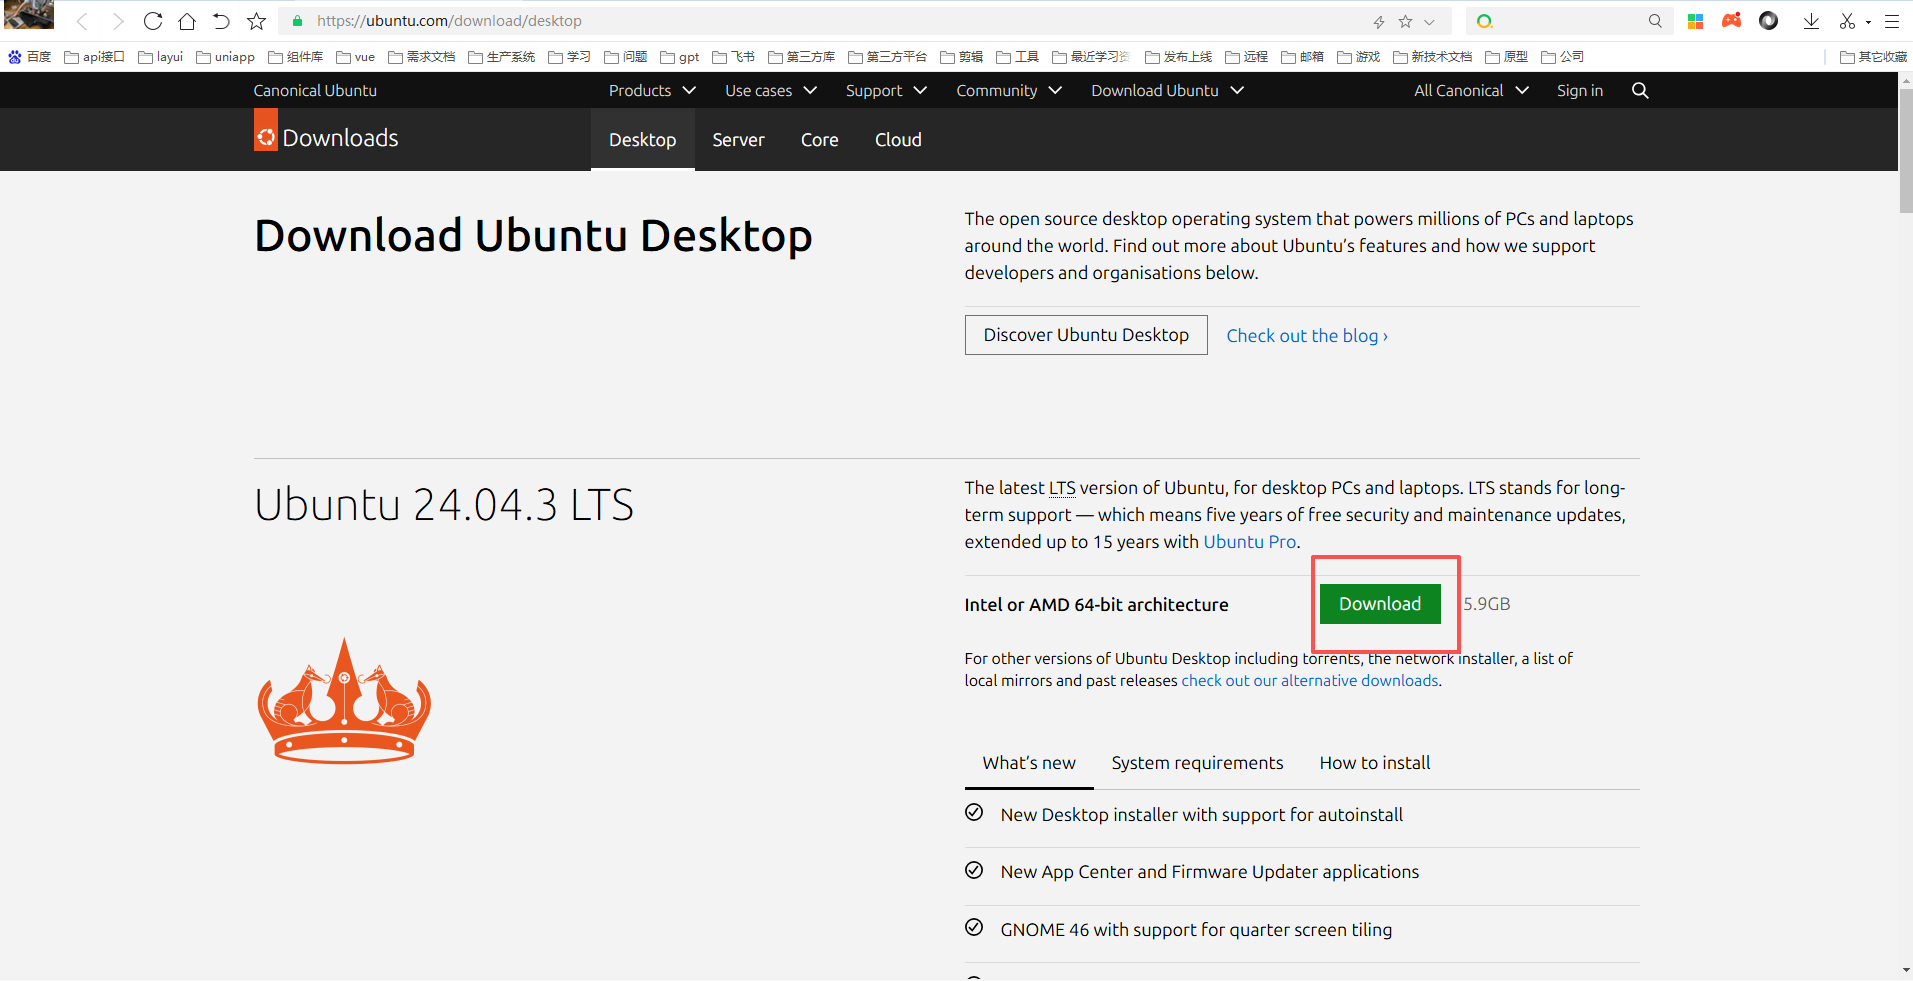Expand the address bar dropdown chevron

1430,21
